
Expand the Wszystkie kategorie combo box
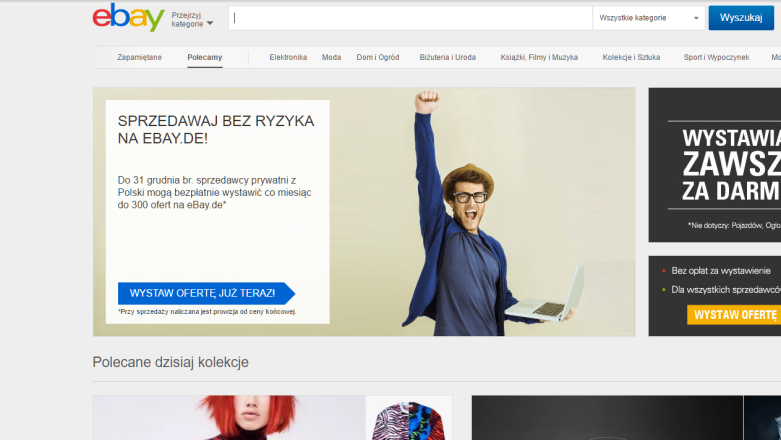[649, 18]
